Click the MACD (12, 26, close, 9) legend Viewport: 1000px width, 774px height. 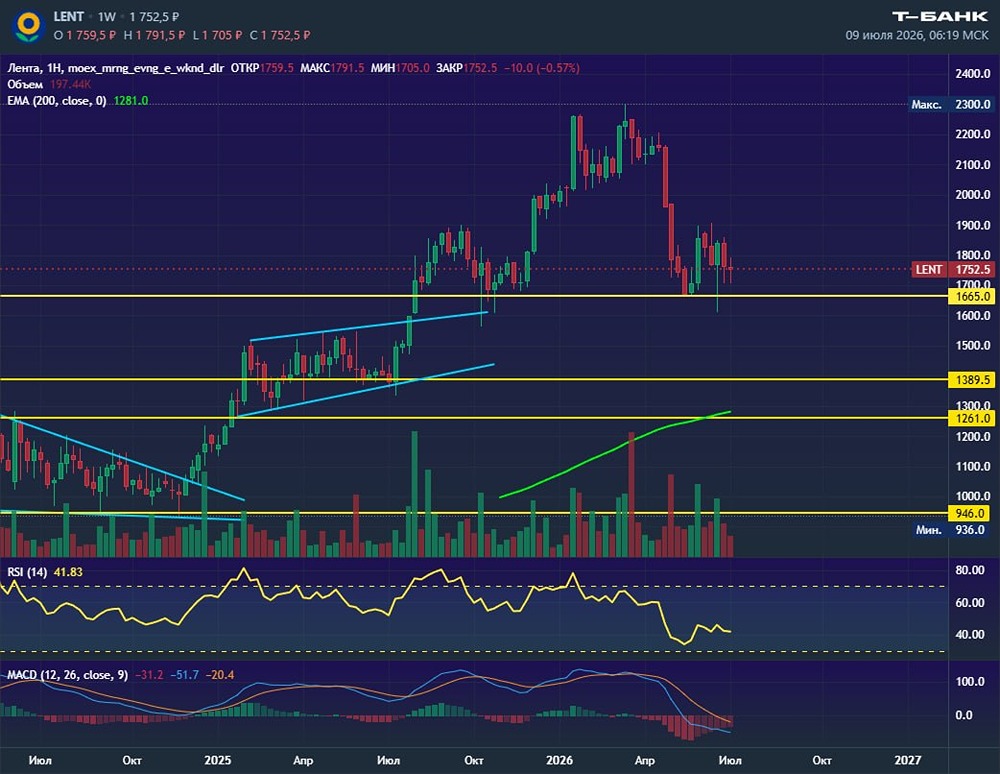(68, 675)
